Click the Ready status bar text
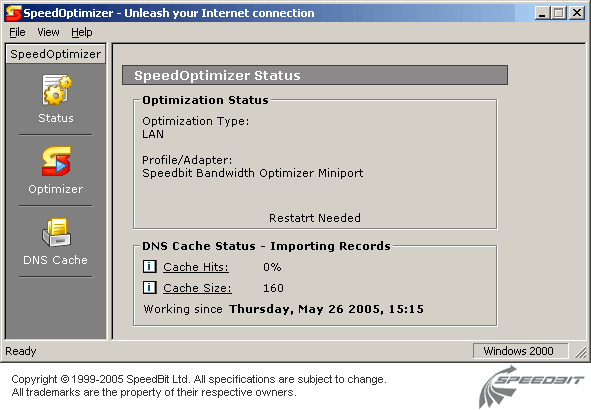This screenshot has height=410, width=591. pos(21,351)
